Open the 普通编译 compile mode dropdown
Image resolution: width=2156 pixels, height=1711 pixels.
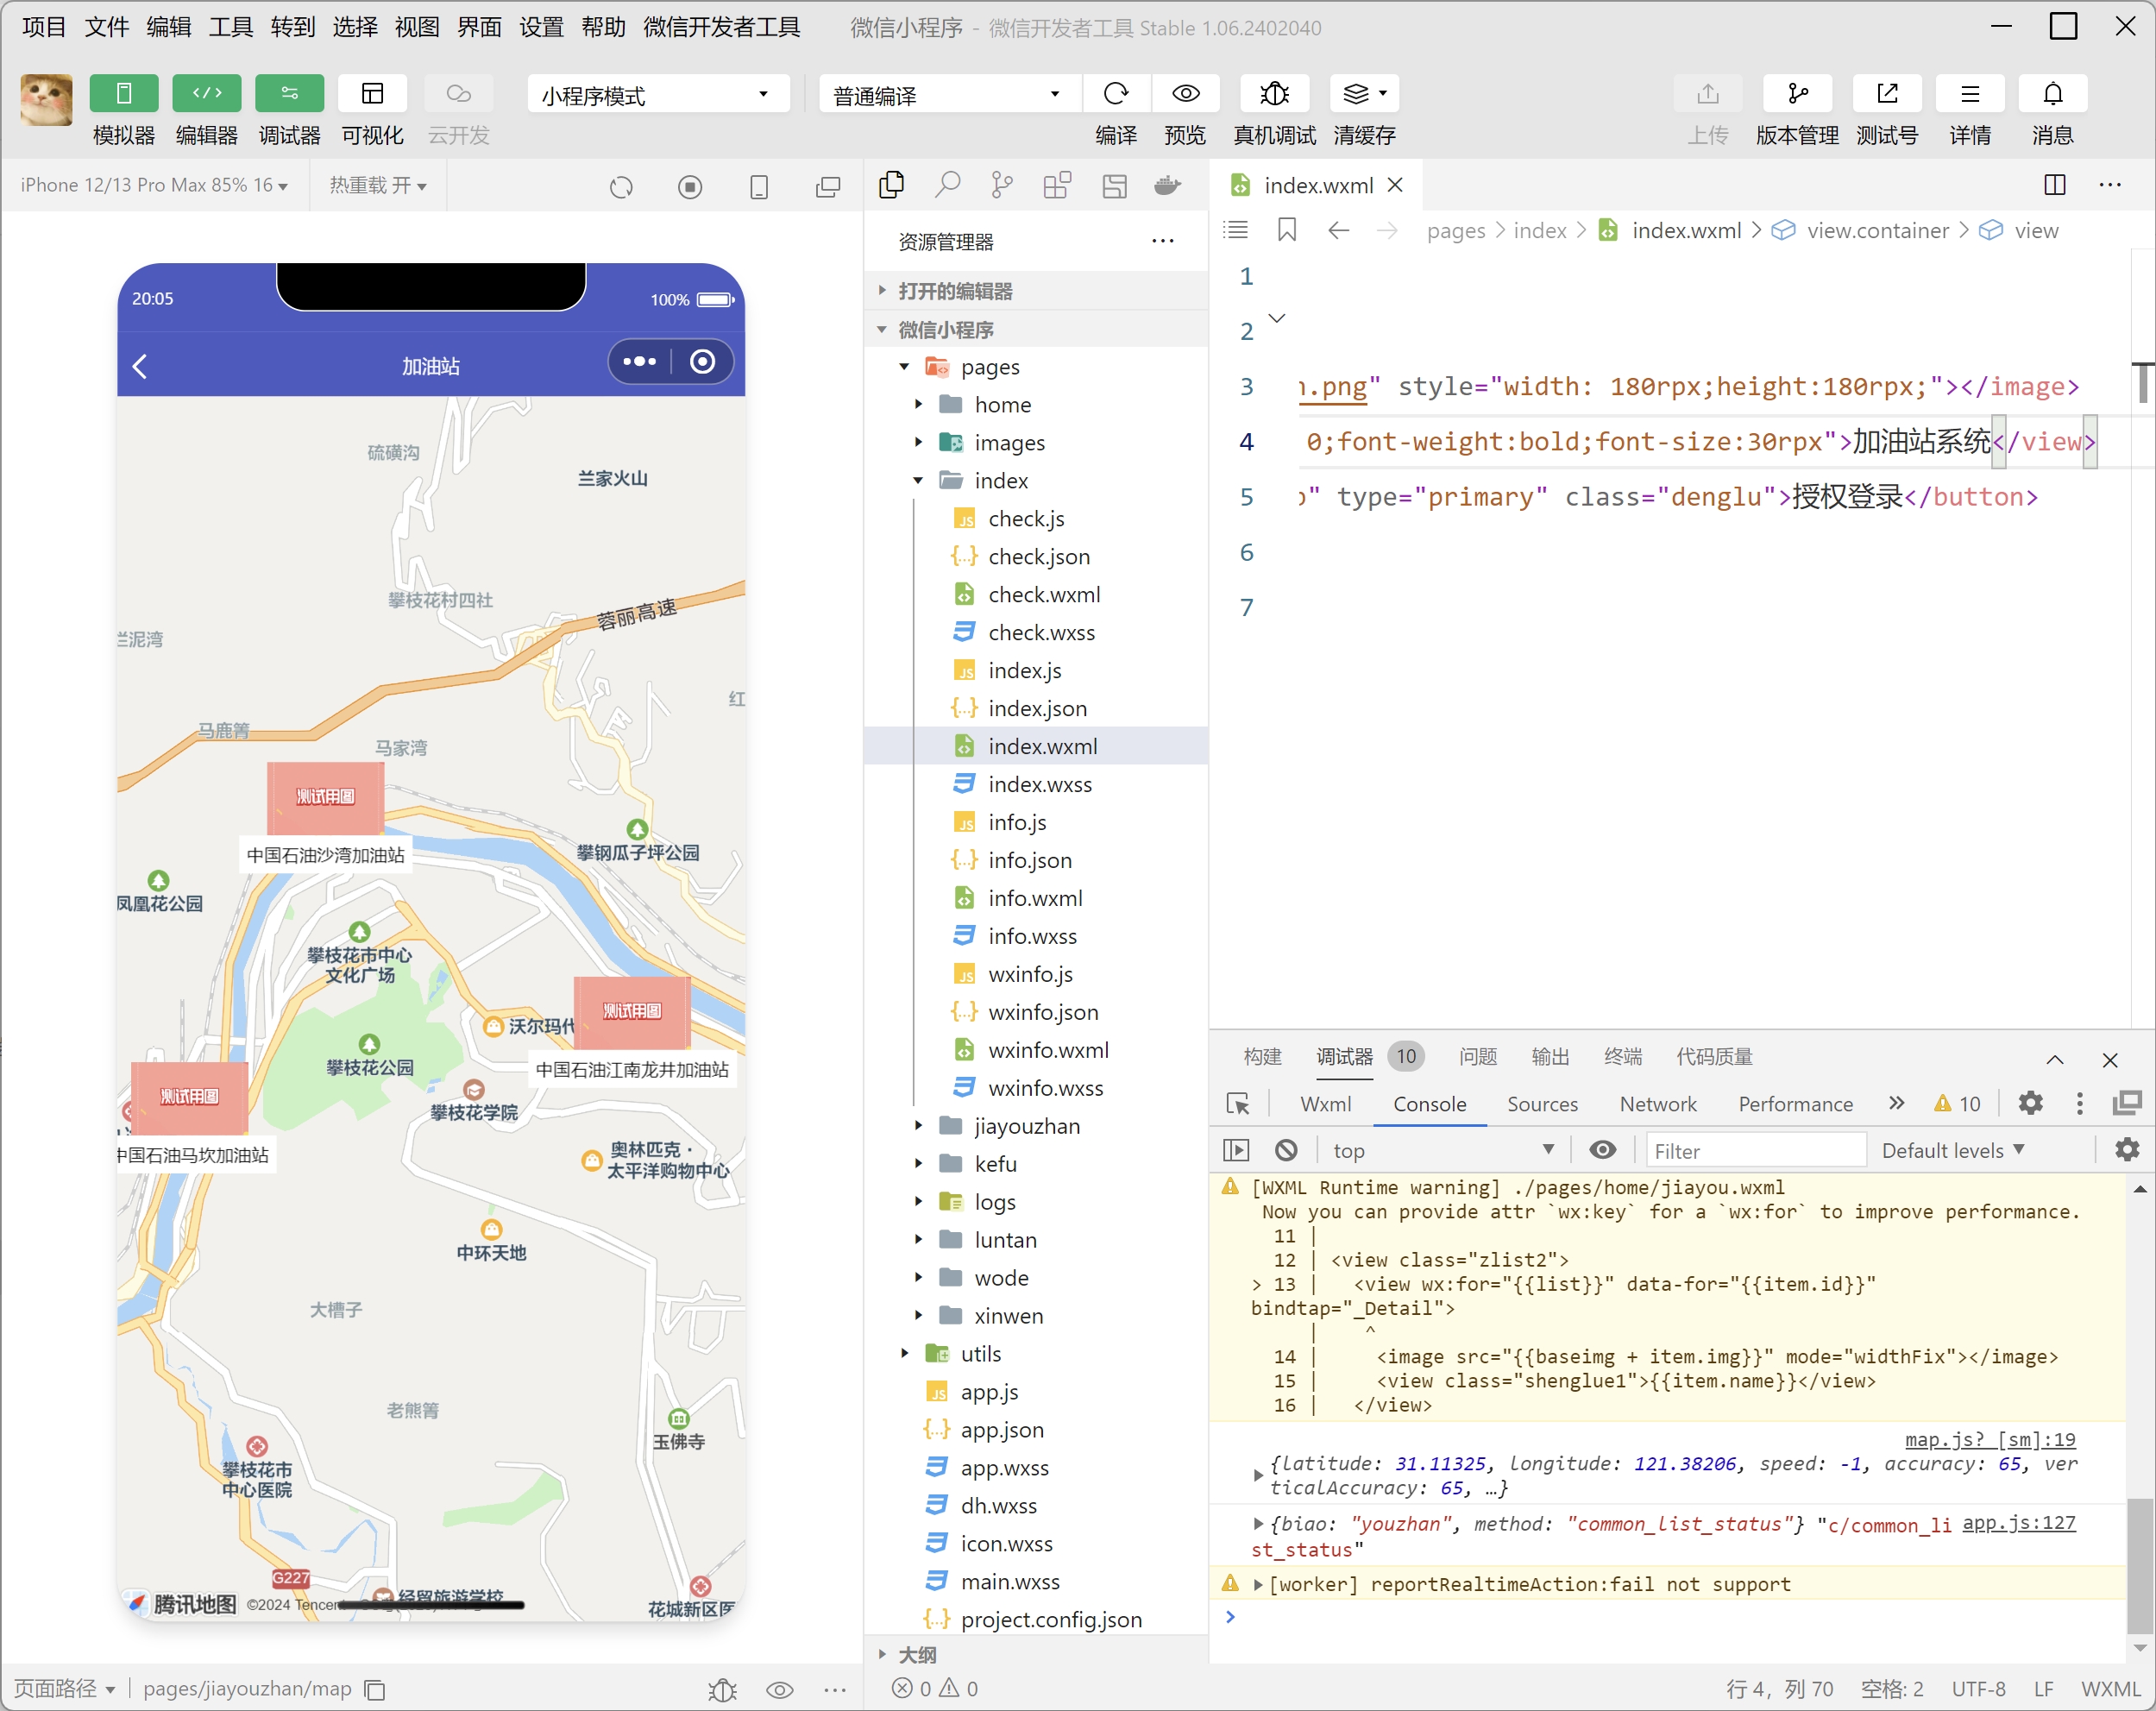[x=948, y=95]
